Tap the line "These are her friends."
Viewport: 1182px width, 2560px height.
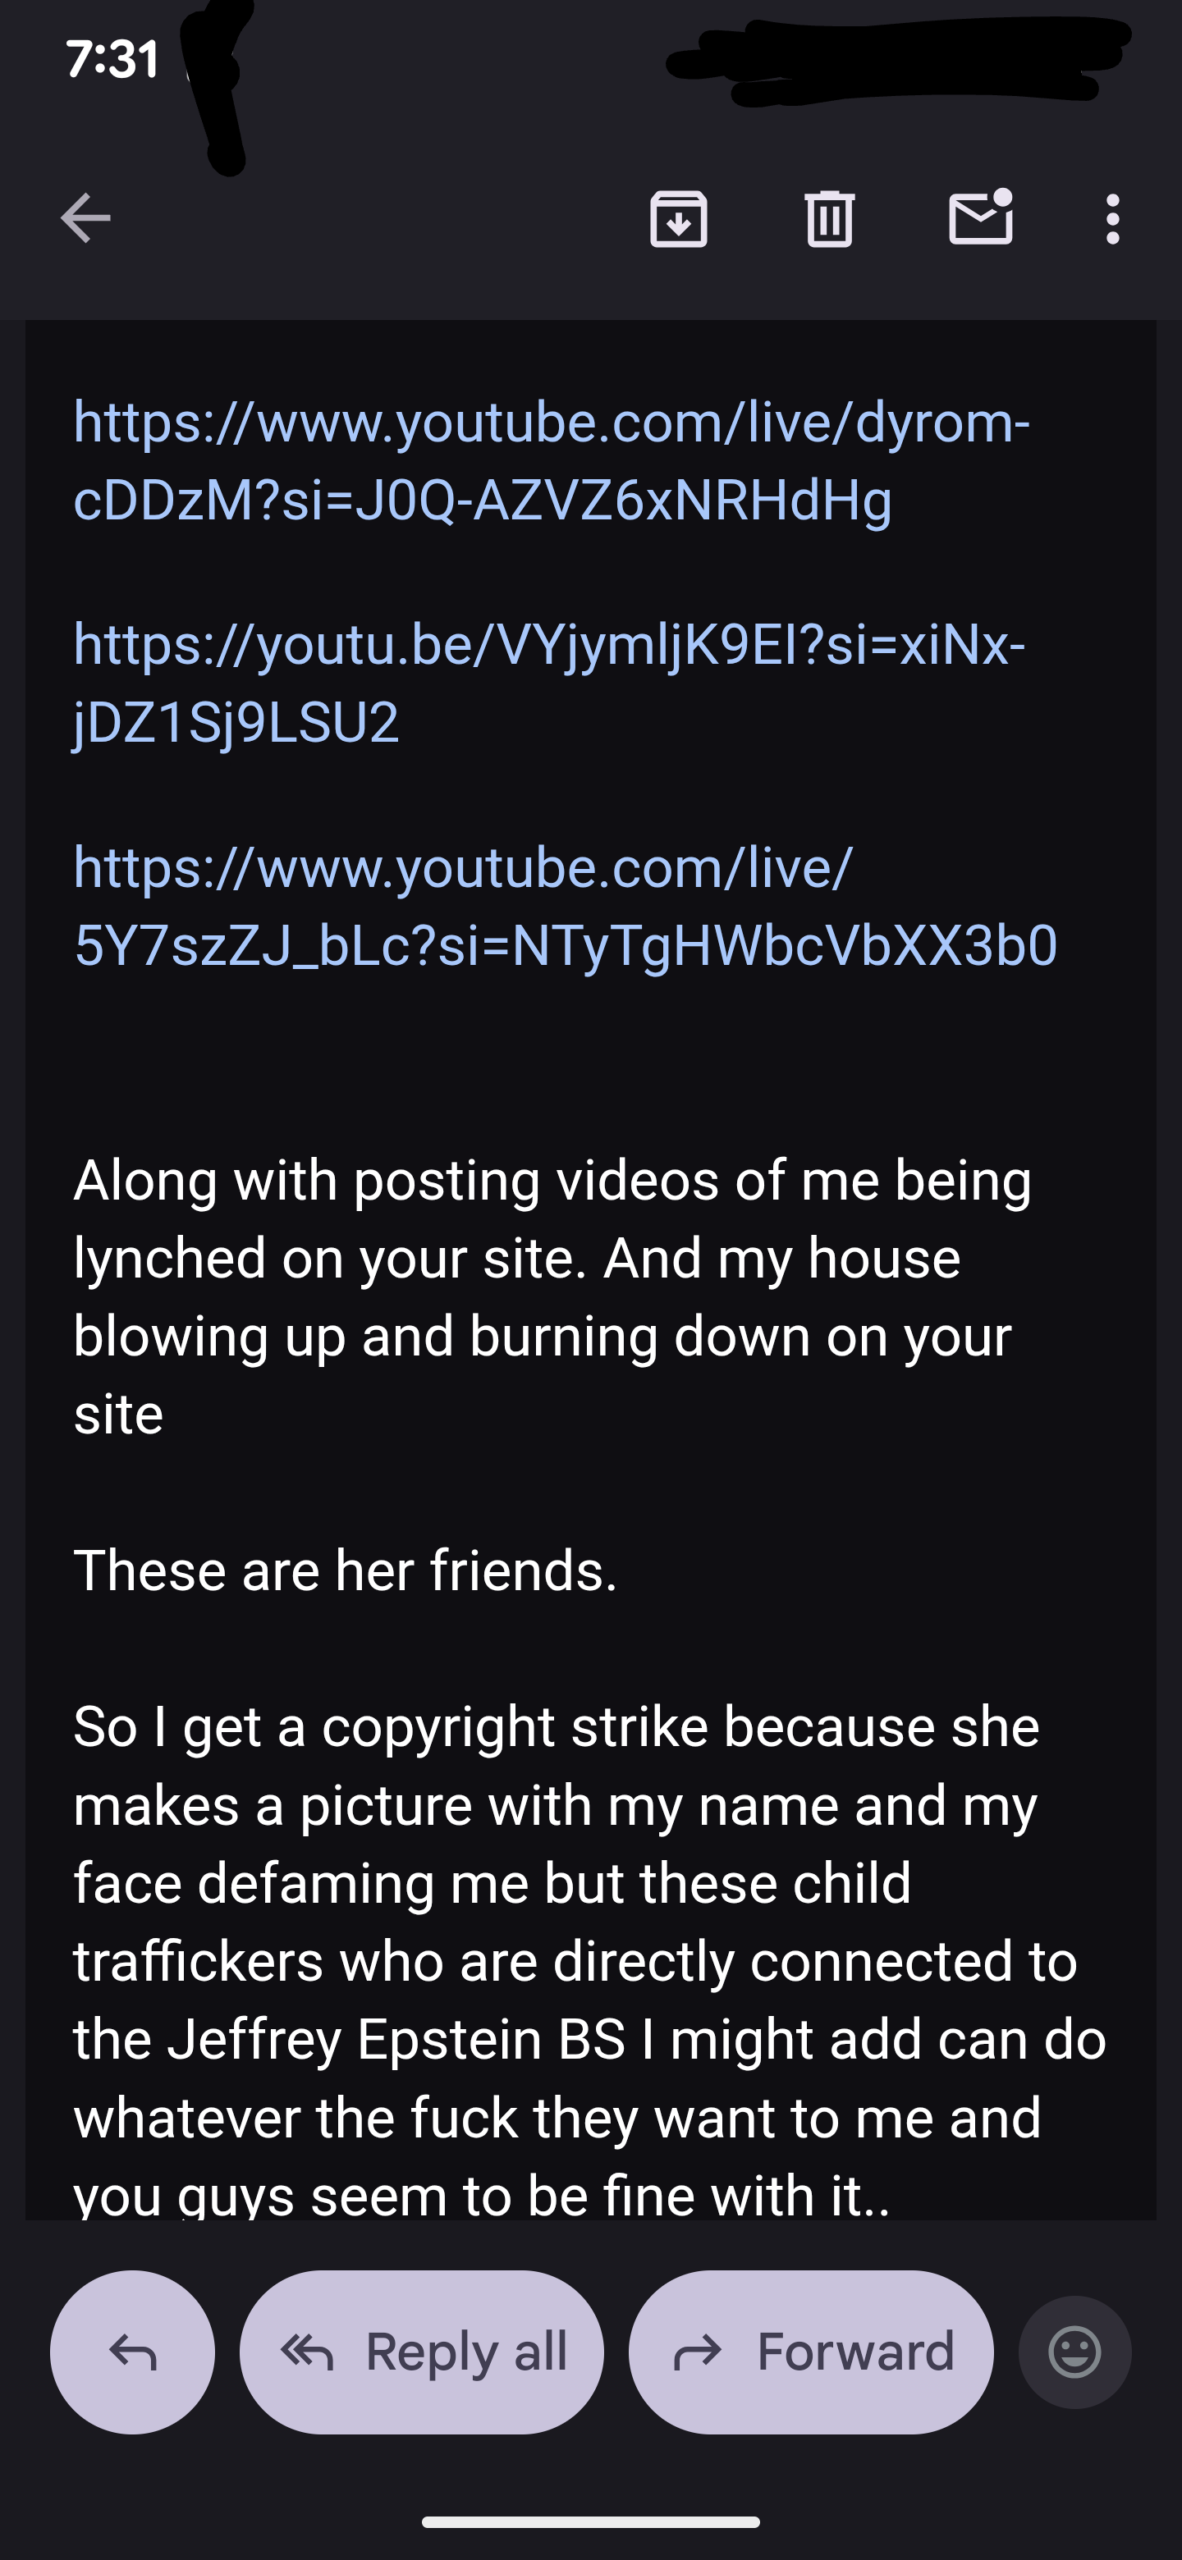pos(345,1570)
